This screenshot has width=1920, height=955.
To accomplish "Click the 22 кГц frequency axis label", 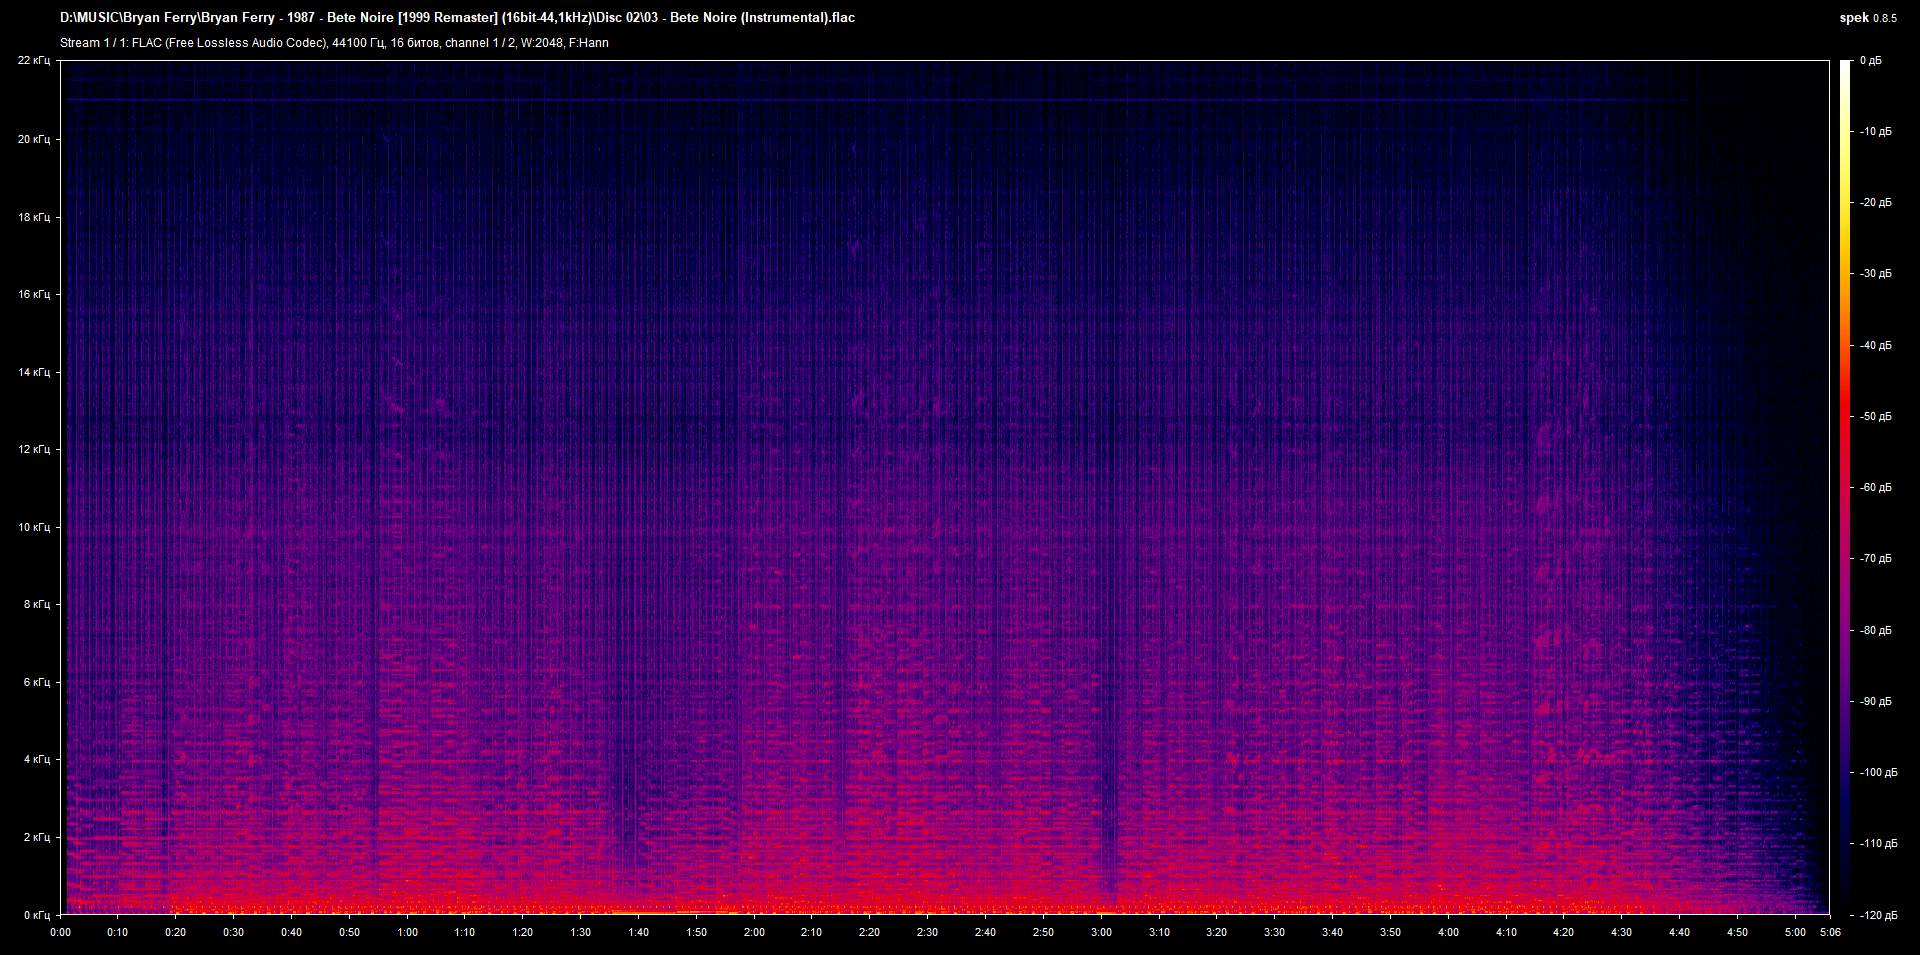I will point(34,61).
